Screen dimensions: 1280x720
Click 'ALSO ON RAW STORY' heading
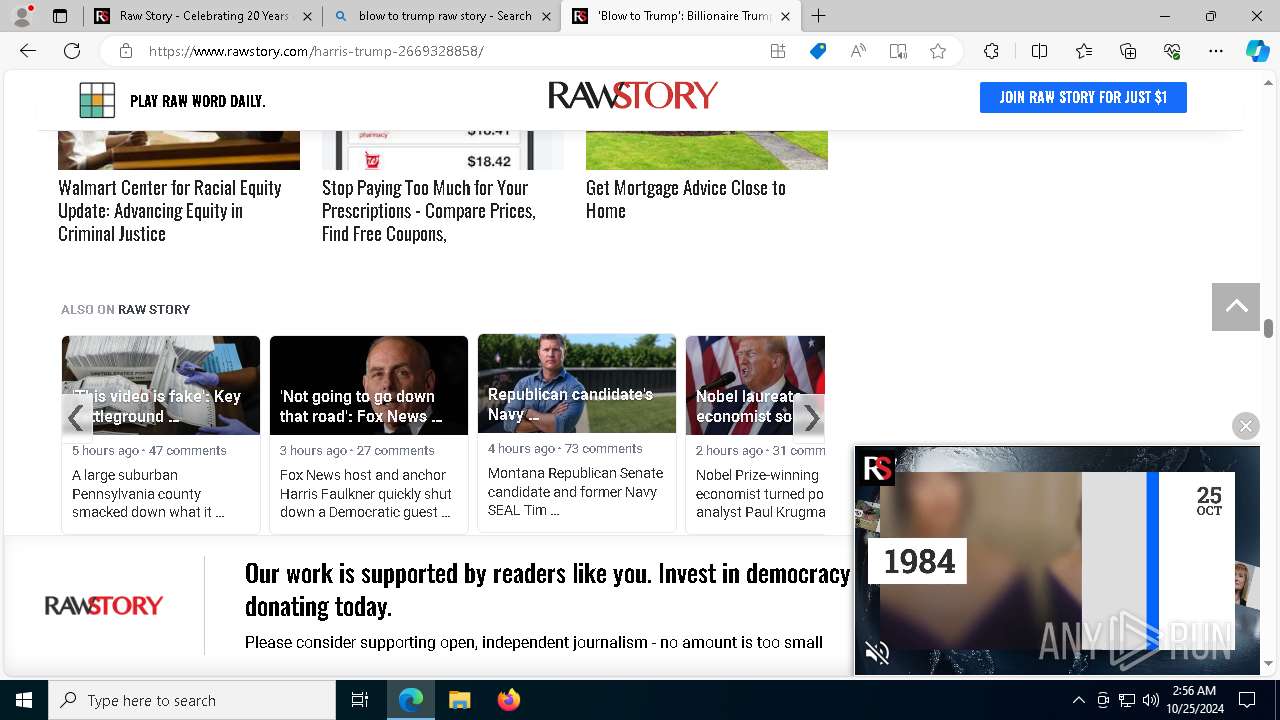pos(125,310)
